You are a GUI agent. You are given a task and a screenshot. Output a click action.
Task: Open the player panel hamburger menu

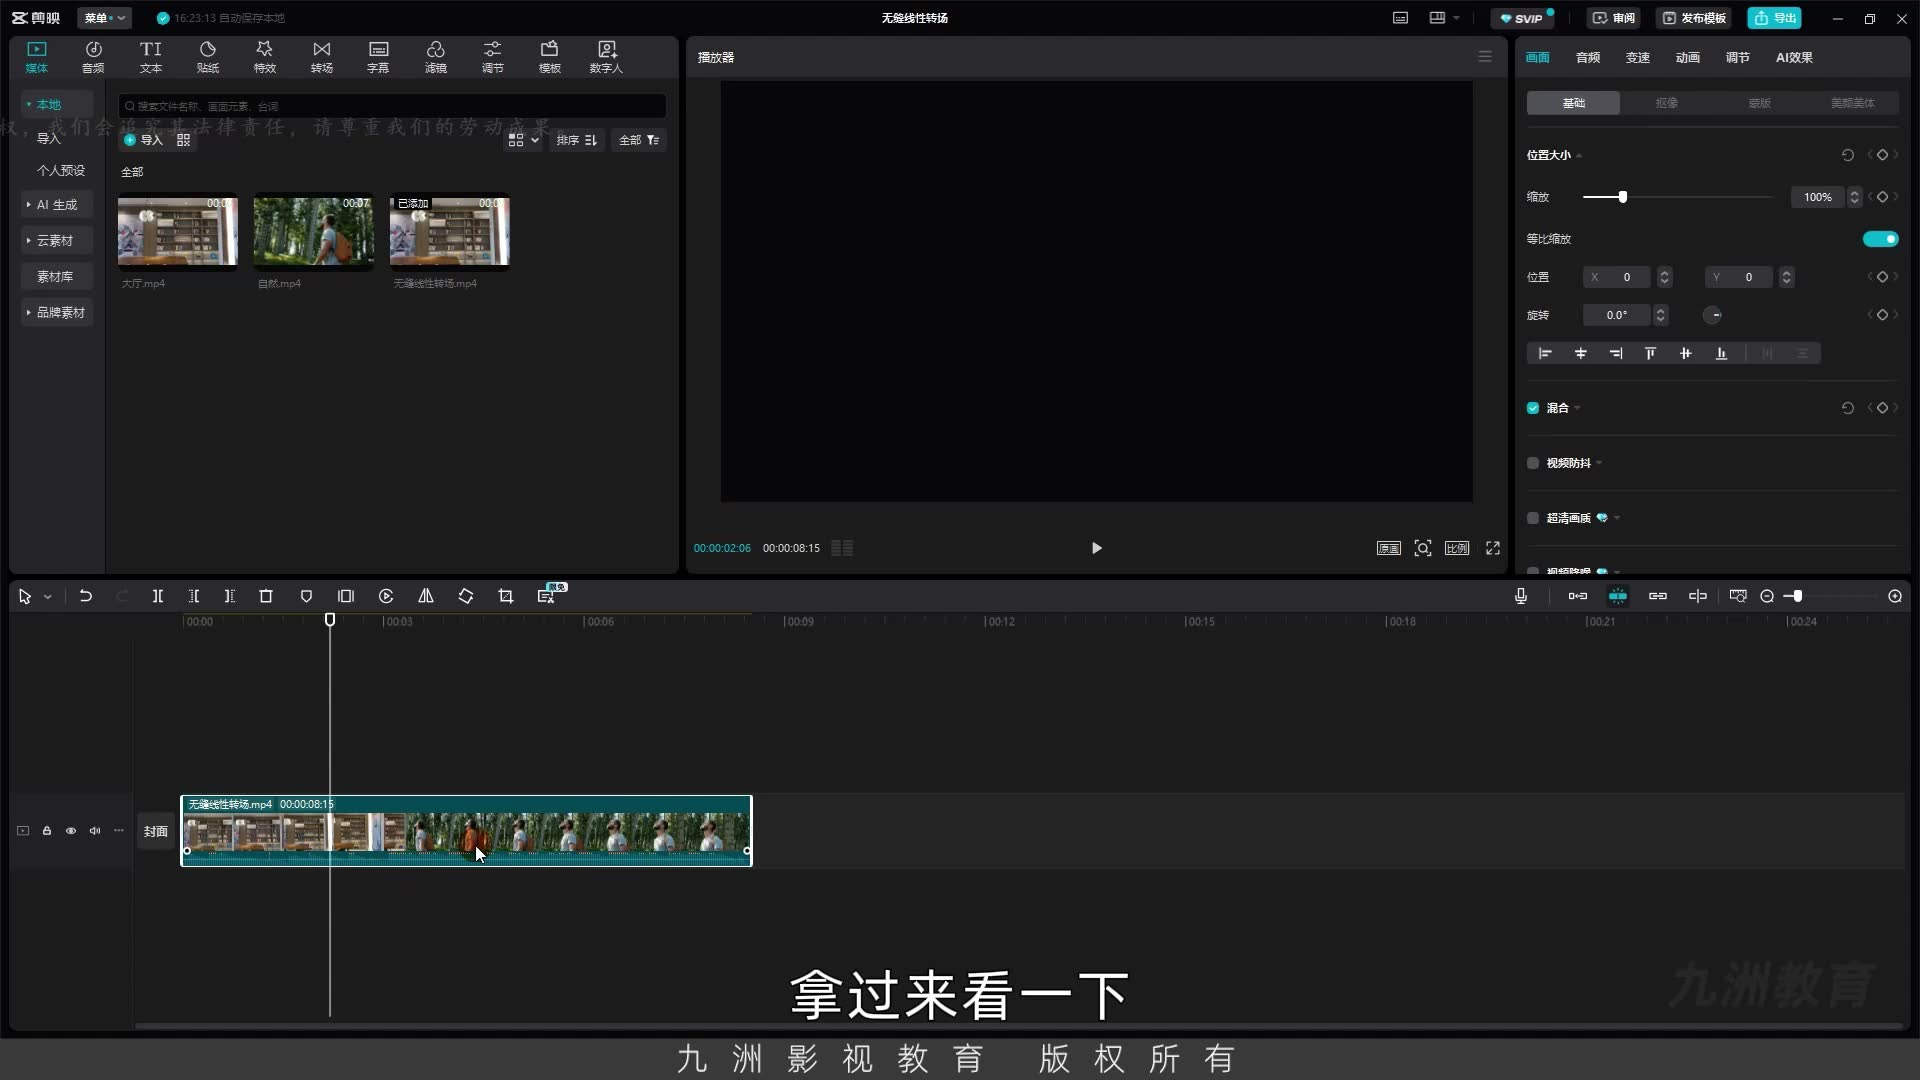pos(1485,57)
